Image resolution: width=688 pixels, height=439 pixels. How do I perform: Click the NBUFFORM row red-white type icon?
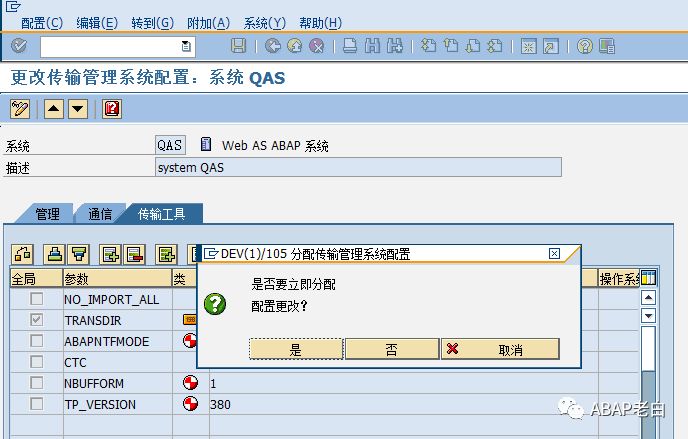coord(190,382)
